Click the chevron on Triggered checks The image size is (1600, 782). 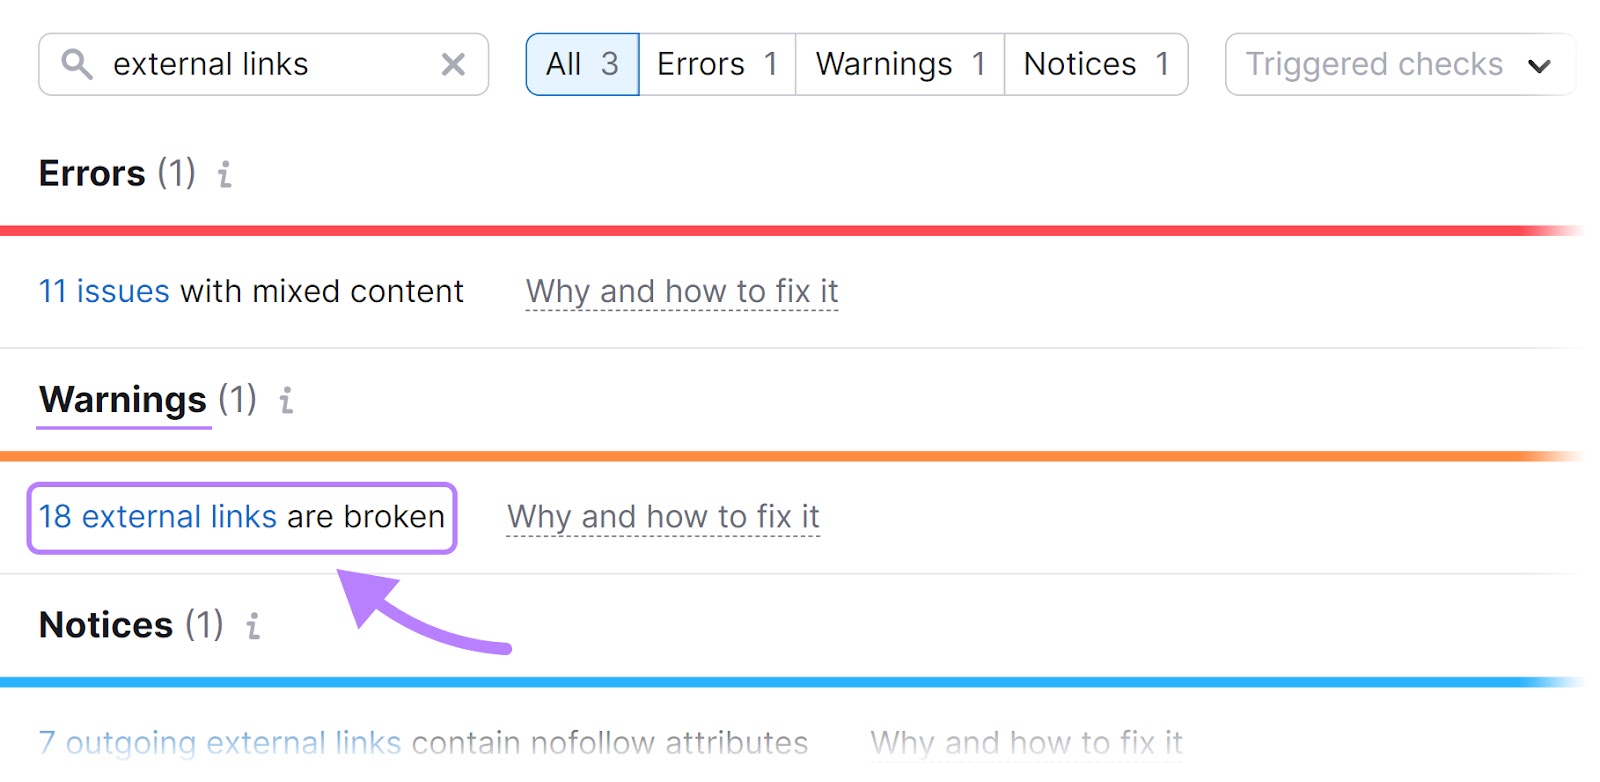tap(1539, 66)
